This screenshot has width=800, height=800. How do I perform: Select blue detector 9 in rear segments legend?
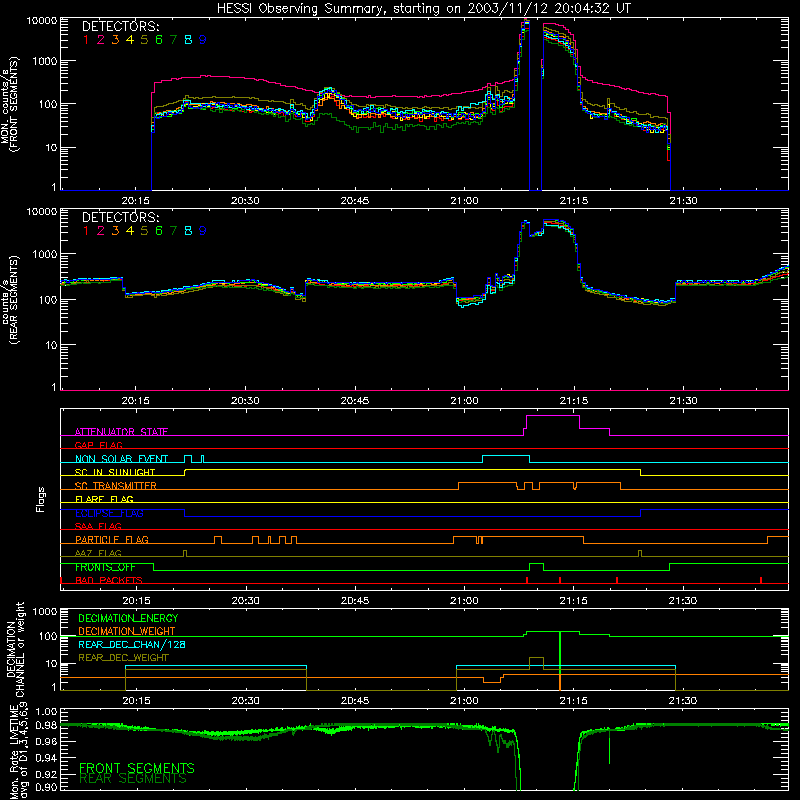(203, 231)
